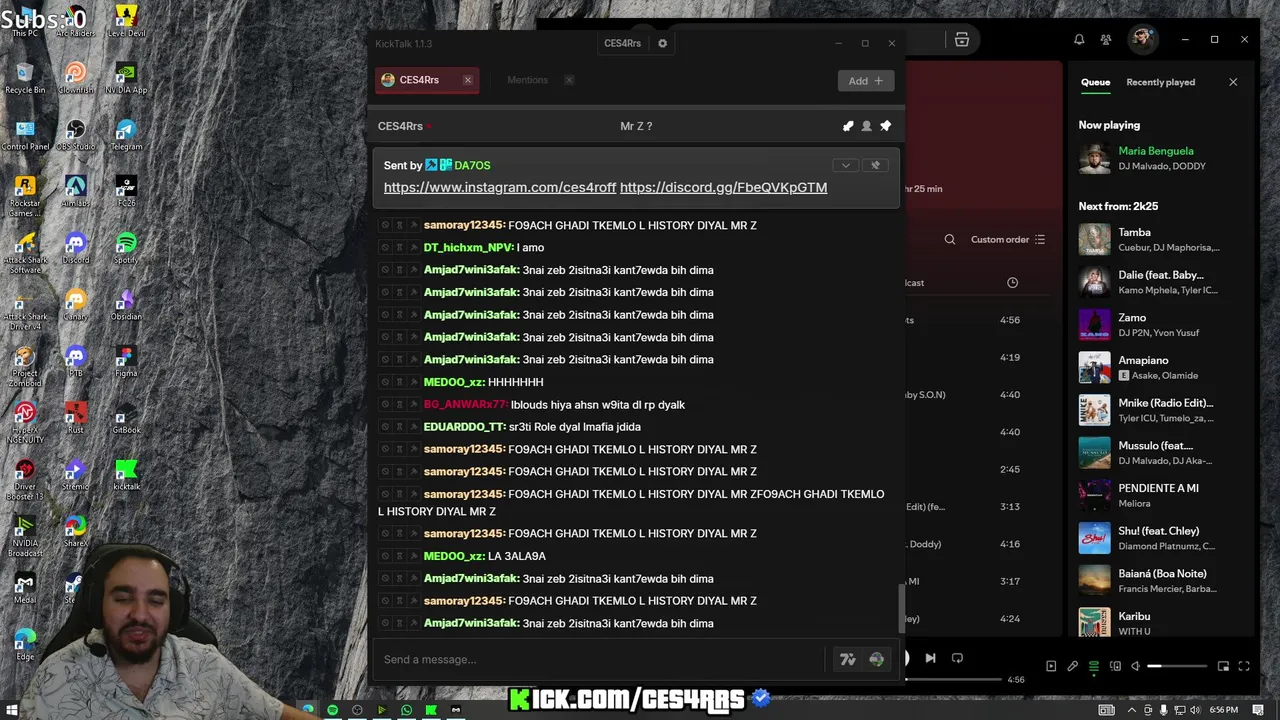
Task: Click username DA7OS in pinned message
Action: tap(472, 165)
